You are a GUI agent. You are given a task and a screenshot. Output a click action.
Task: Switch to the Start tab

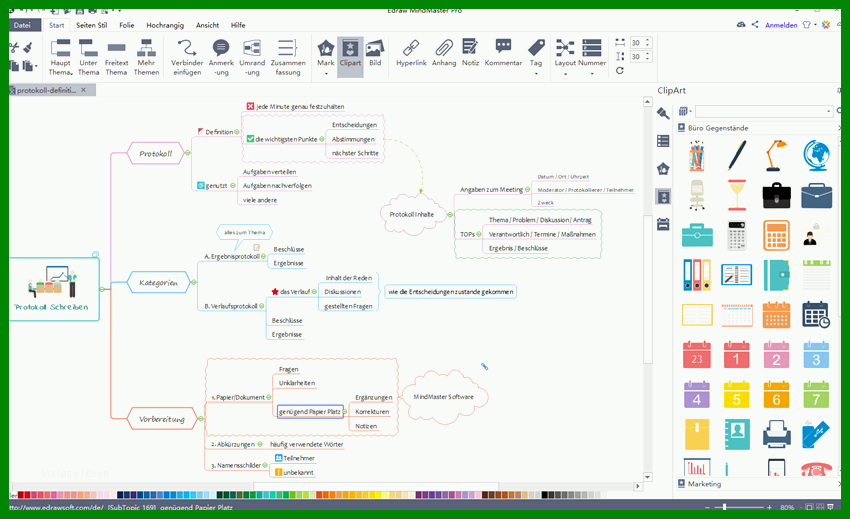click(56, 25)
